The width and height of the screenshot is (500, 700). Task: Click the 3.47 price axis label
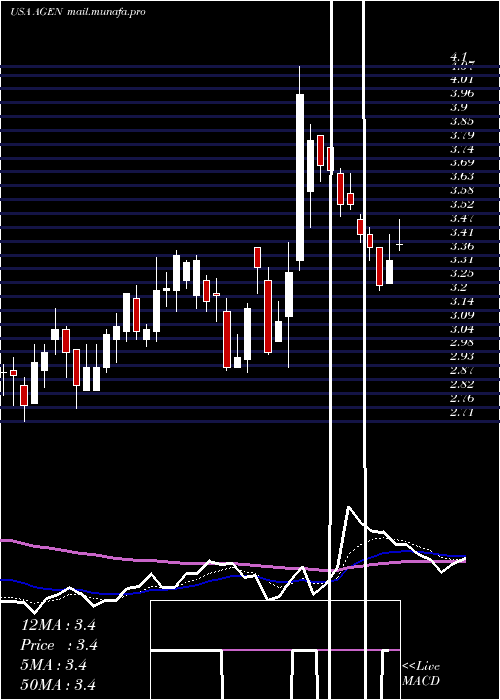[462, 219]
